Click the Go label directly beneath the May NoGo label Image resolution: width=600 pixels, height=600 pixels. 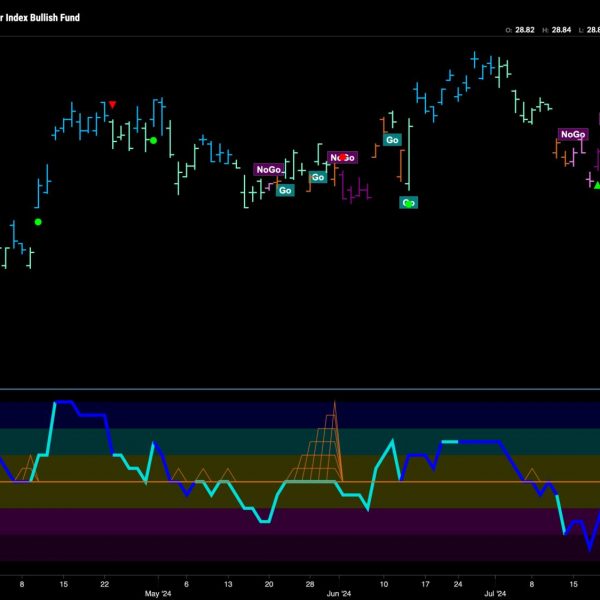point(285,190)
